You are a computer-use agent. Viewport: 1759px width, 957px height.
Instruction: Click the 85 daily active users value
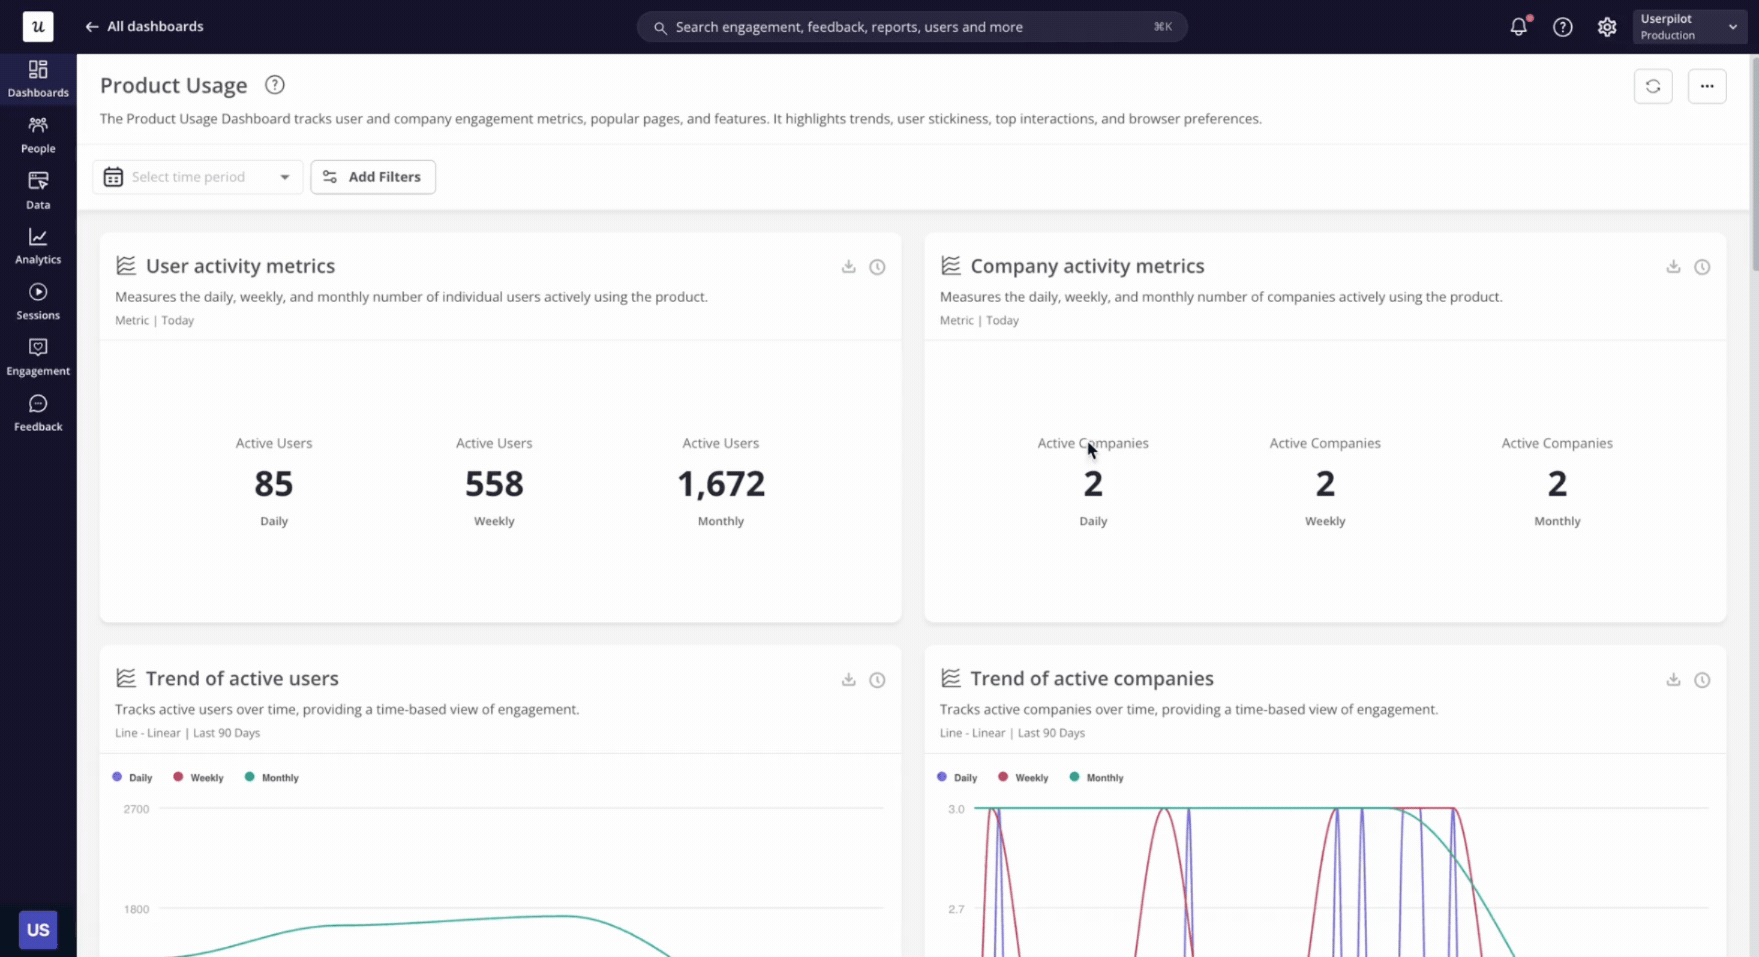(x=274, y=484)
